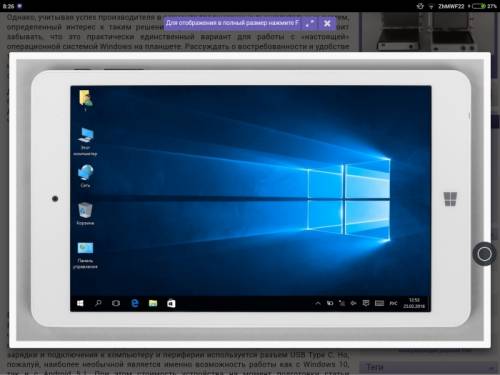
Task: Open the File Explorer taskbar icon
Action: (x=153, y=303)
